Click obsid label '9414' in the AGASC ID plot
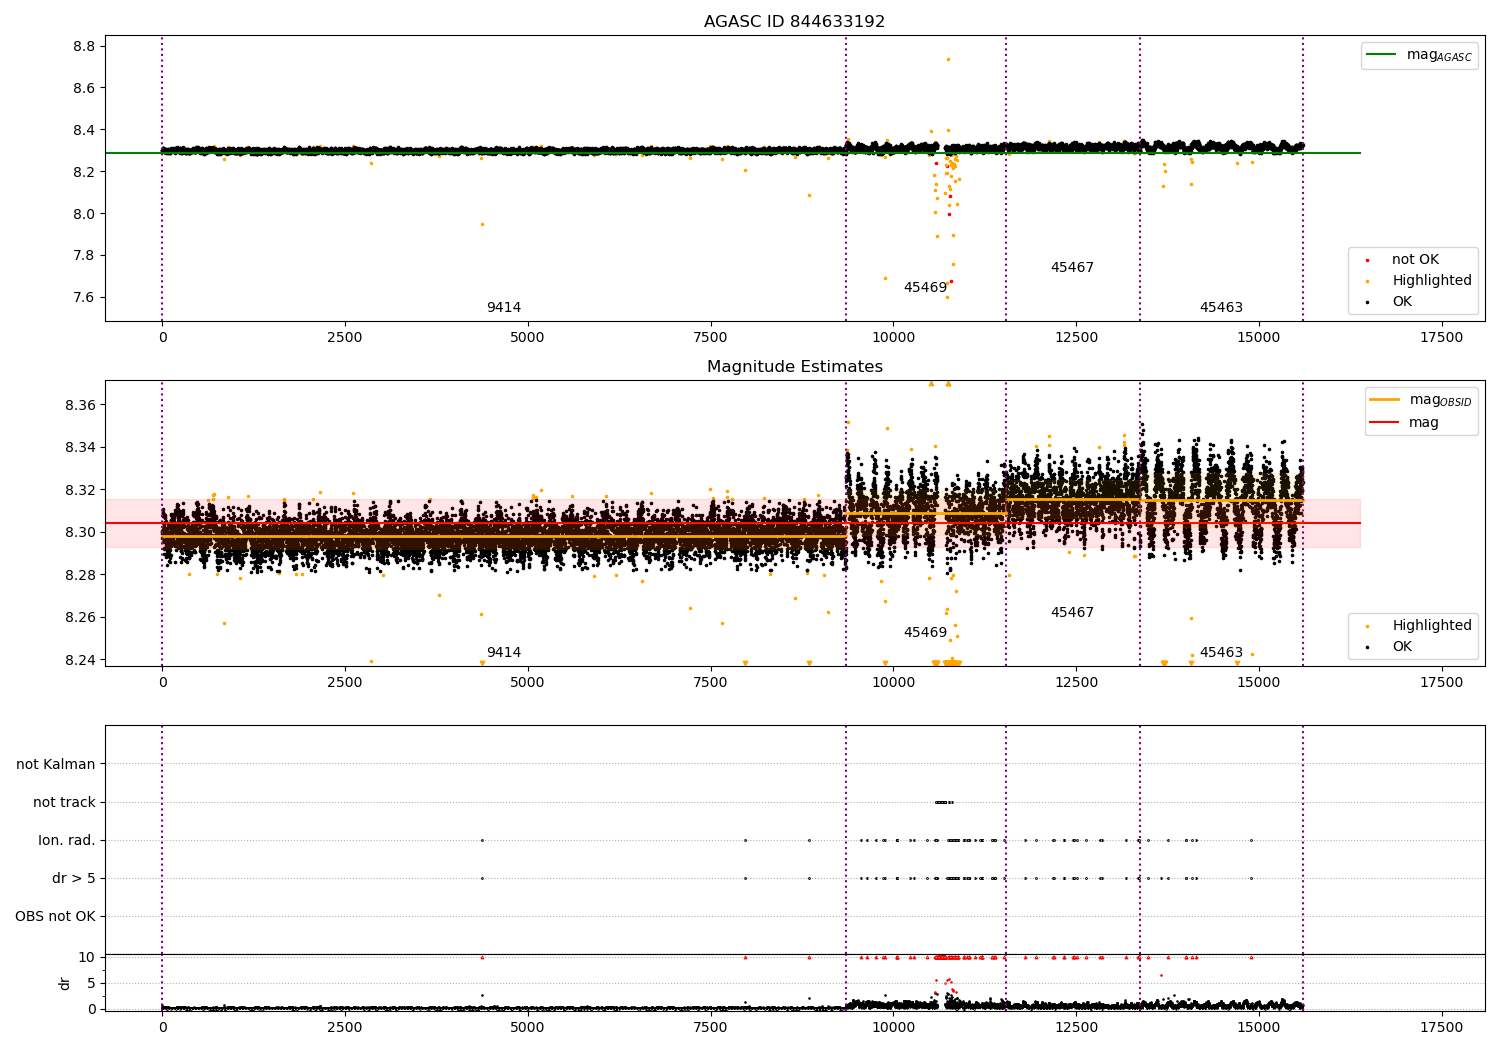 click(x=504, y=308)
